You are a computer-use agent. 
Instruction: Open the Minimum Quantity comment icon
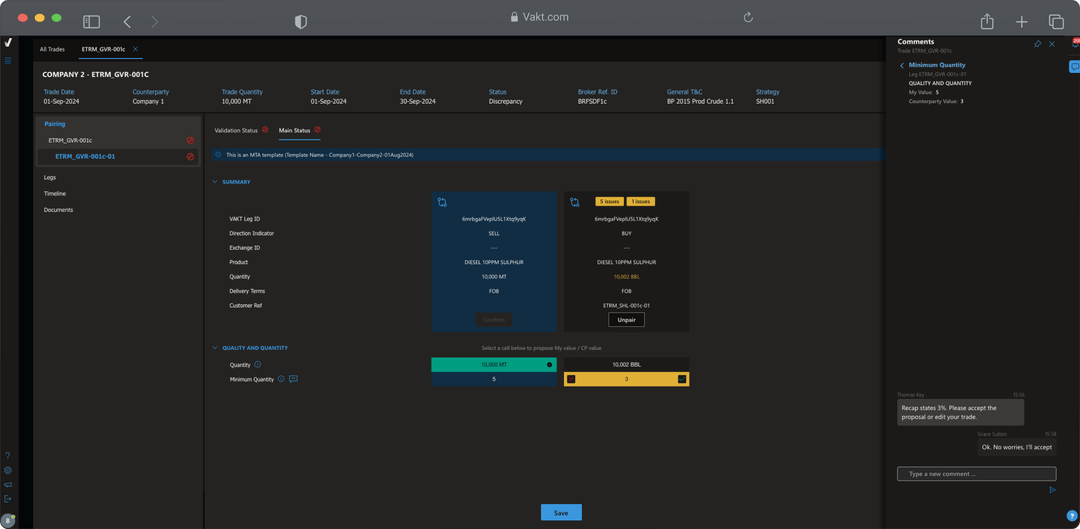[293, 379]
